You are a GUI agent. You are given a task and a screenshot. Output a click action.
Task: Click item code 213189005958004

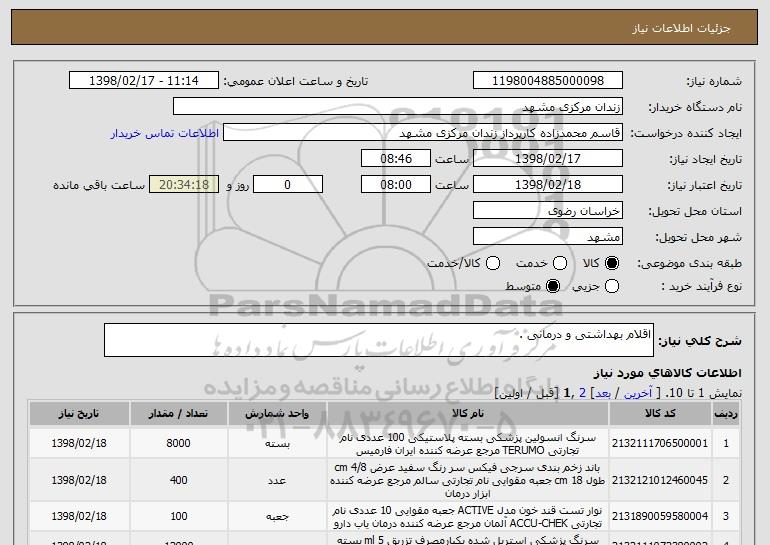[x=660, y=517]
